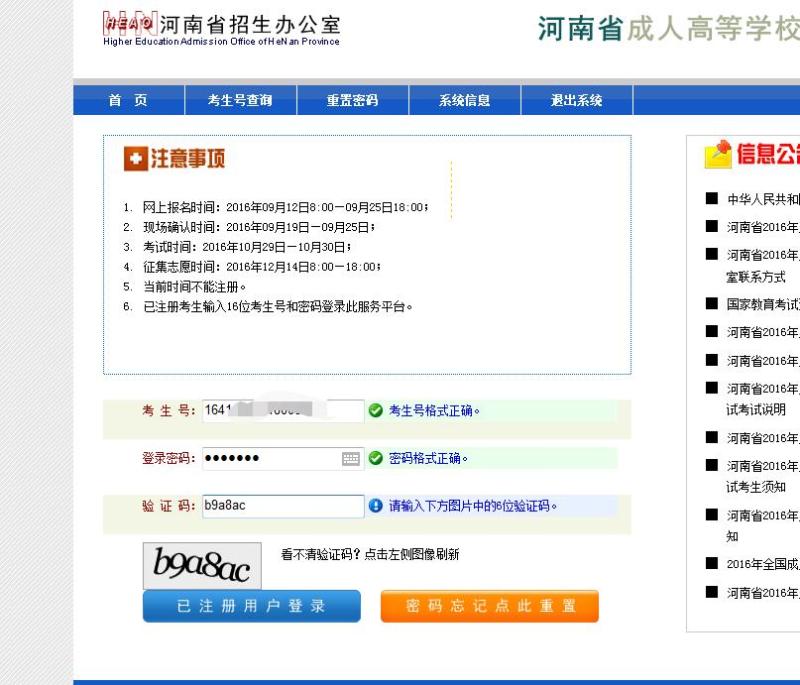Refresh the captcha image b9a8ac
The height and width of the screenshot is (685, 800).
(202, 566)
